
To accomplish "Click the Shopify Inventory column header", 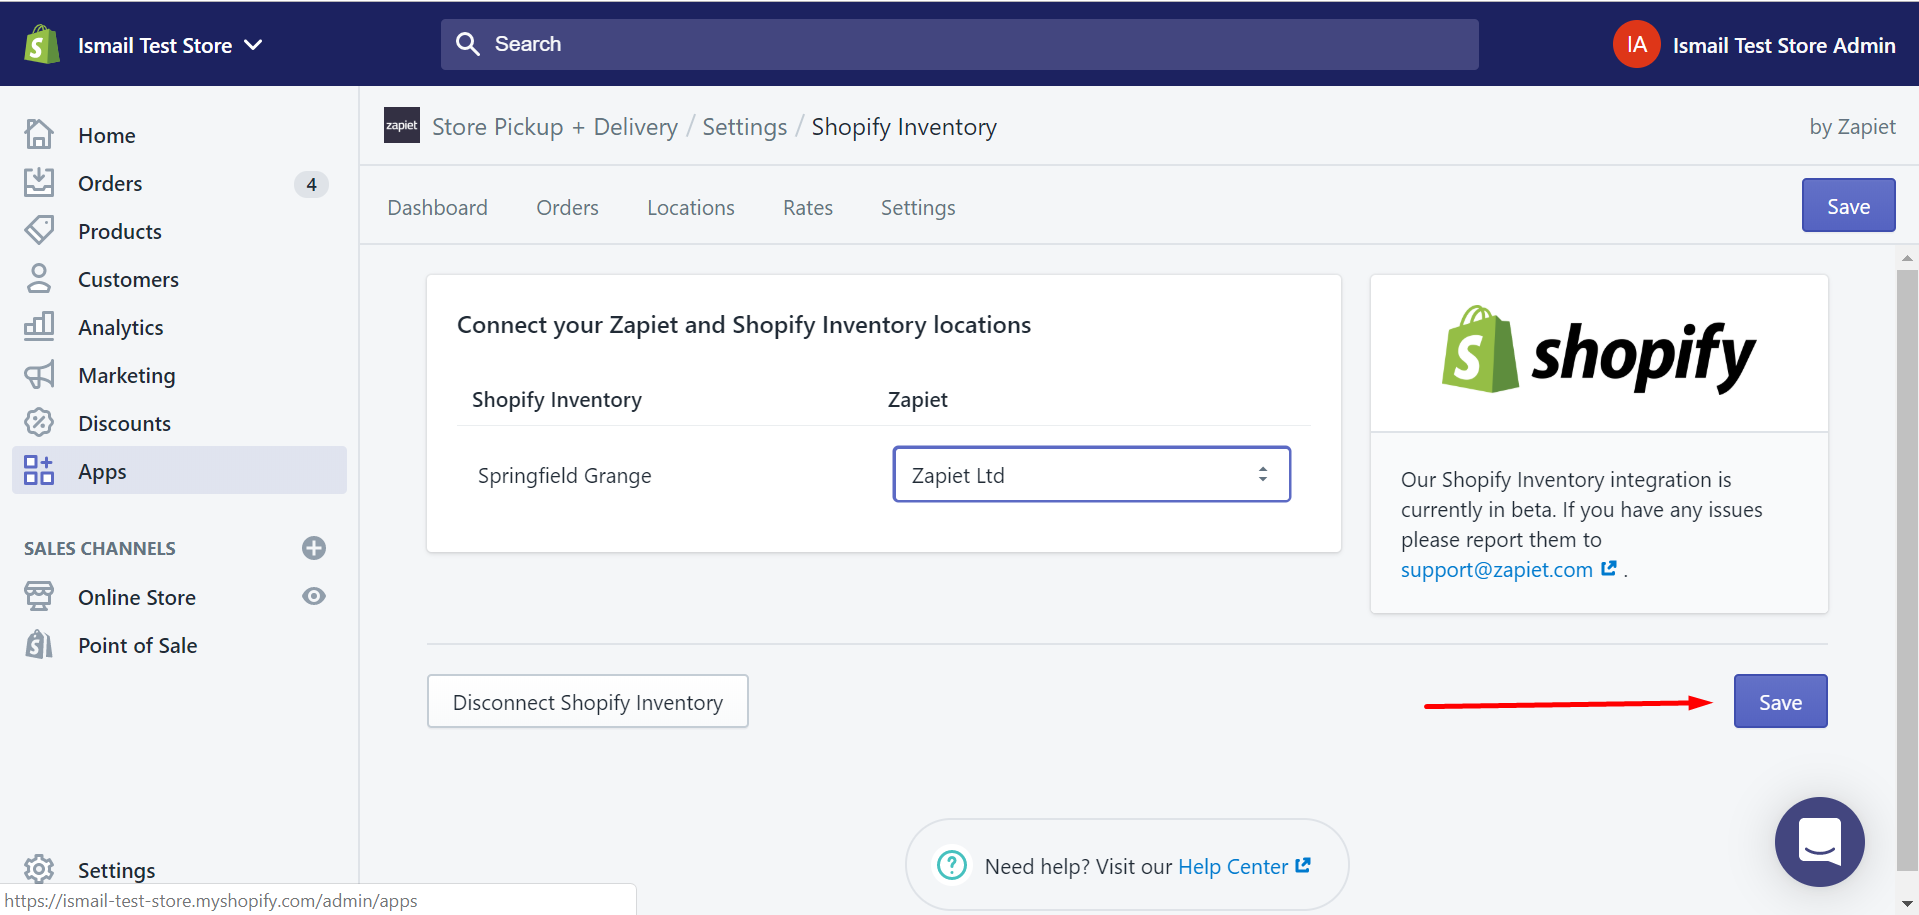I will (x=557, y=400).
